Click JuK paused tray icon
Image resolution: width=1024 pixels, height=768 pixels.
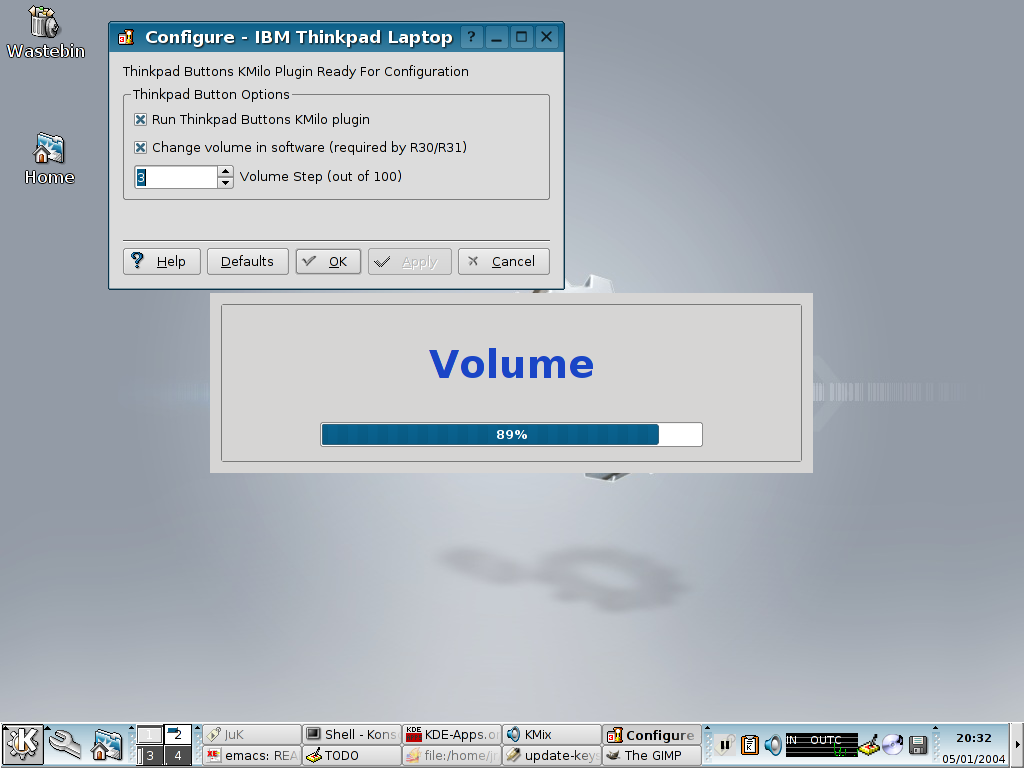tap(725, 744)
